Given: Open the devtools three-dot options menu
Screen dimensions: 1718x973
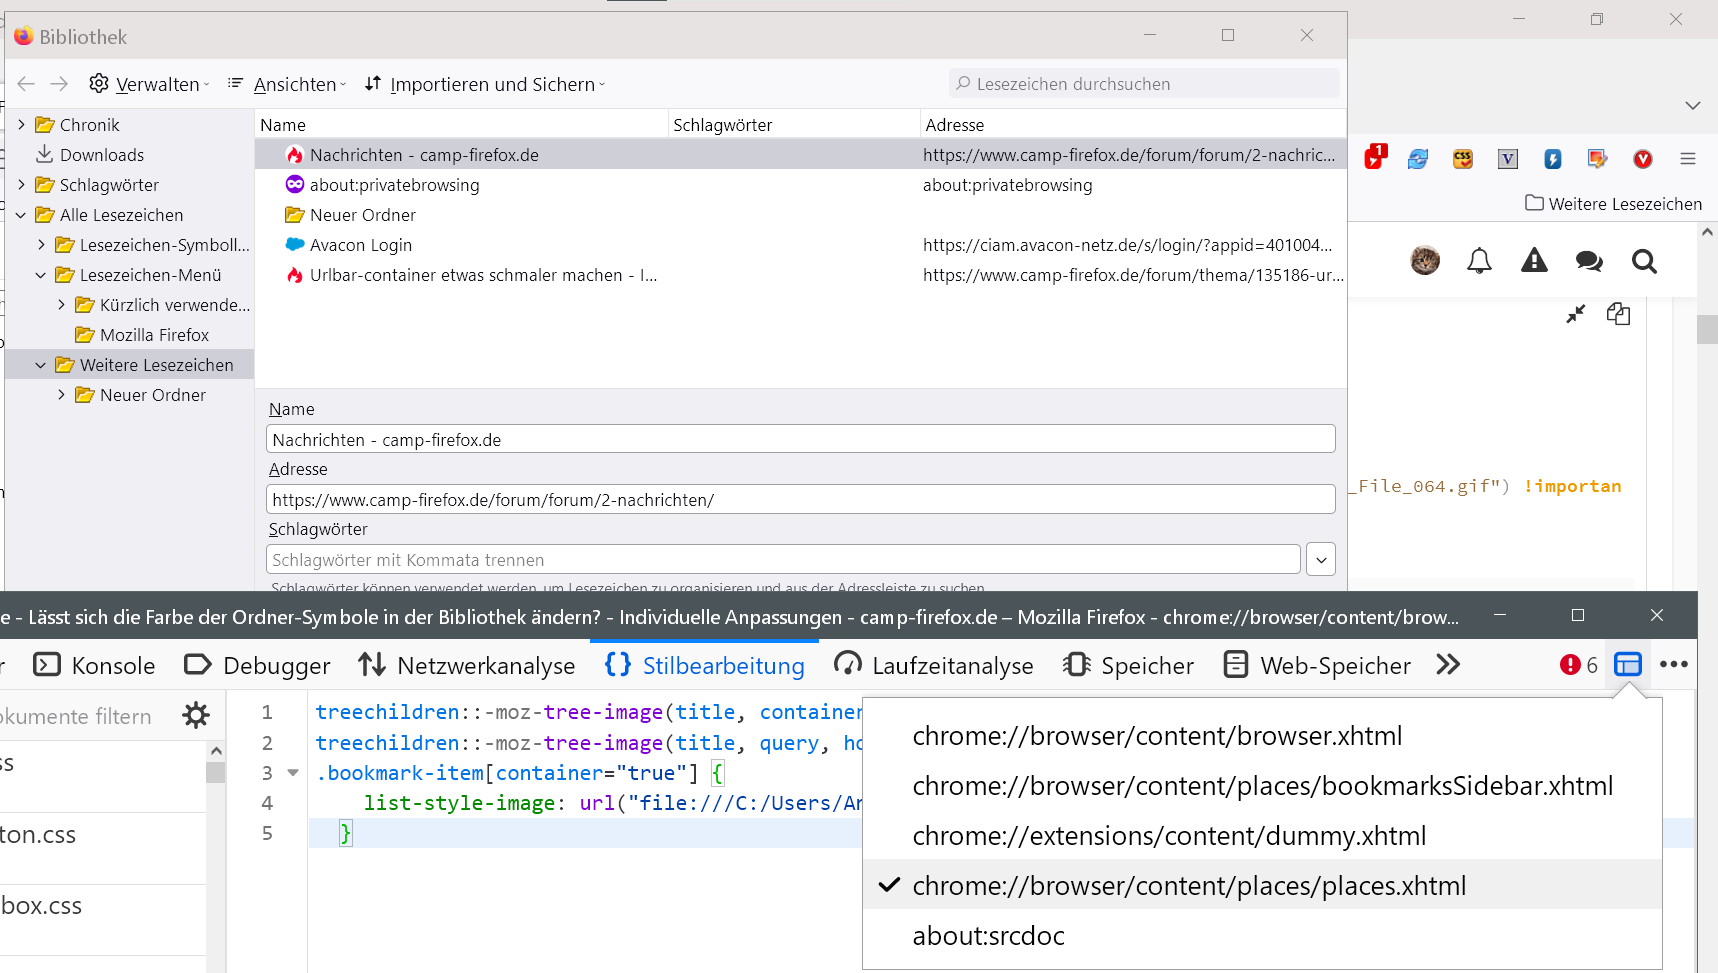Looking at the screenshot, I should coord(1673,665).
